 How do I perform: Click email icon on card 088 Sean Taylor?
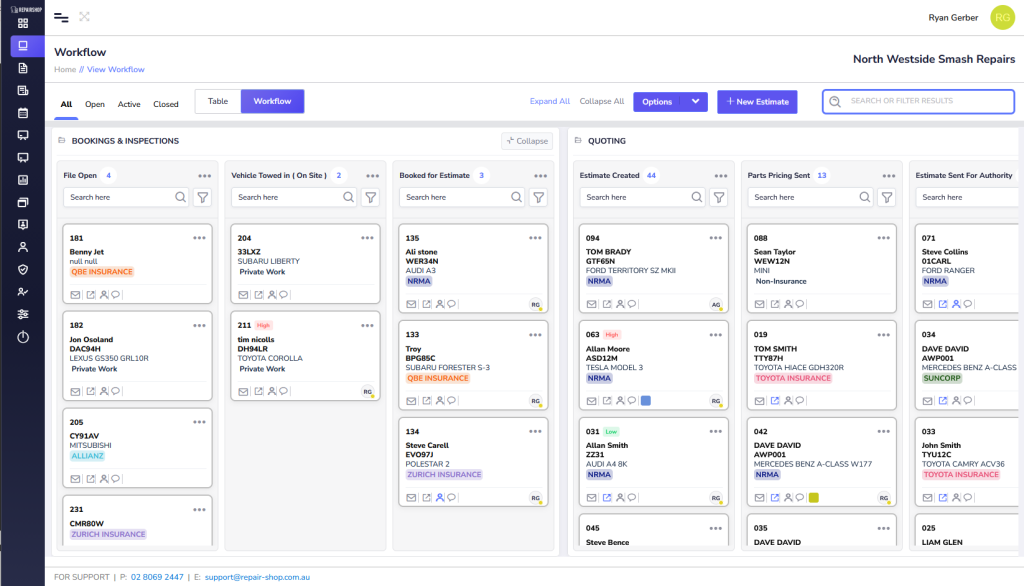(x=760, y=304)
